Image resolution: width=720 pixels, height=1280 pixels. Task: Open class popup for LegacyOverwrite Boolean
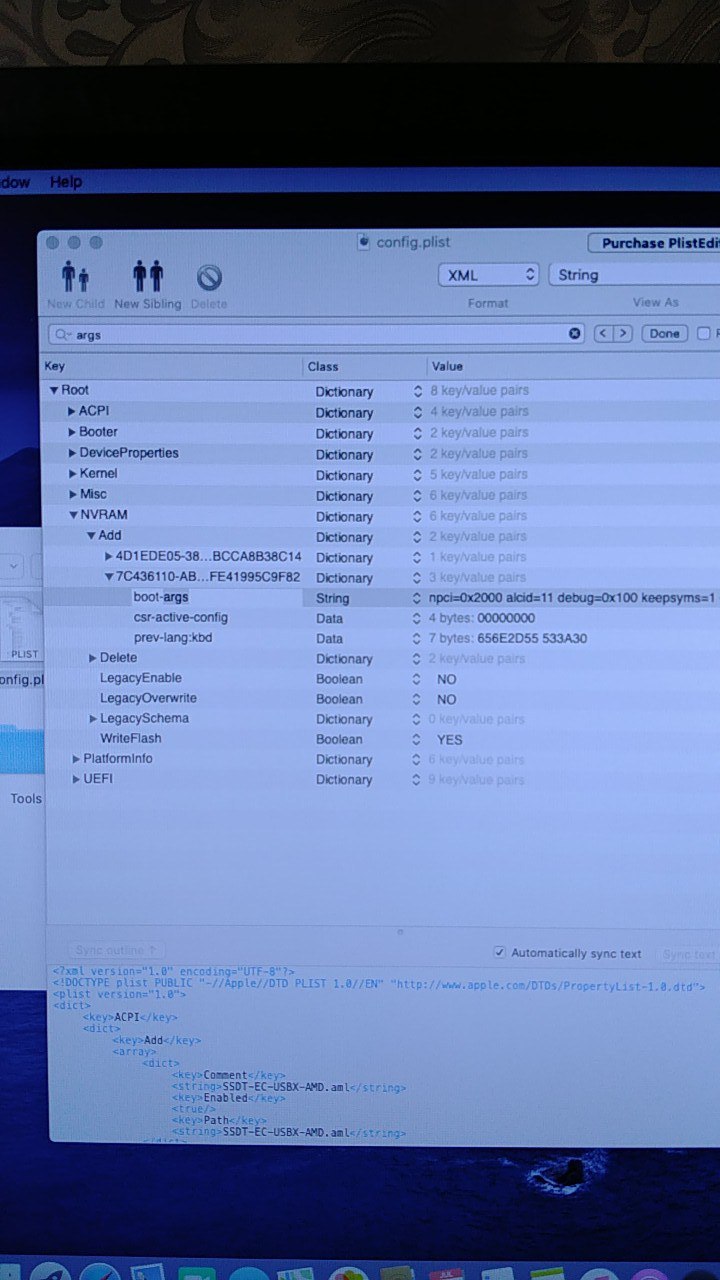(x=417, y=699)
